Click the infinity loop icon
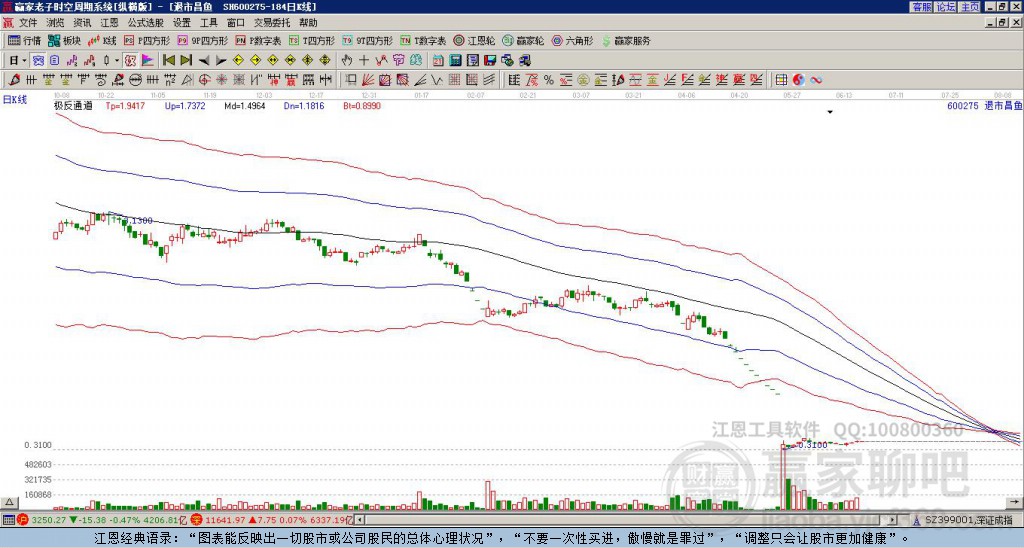Viewport: 1024px width, 548px height. point(816,80)
